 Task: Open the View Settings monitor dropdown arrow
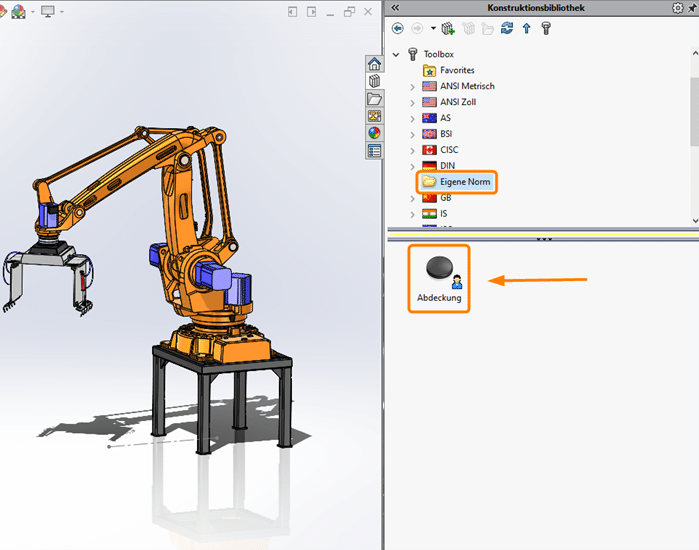click(x=62, y=12)
